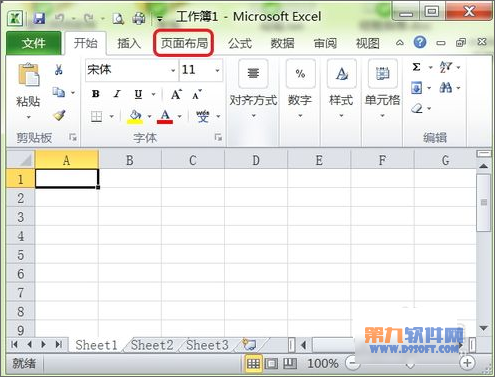Image resolution: width=495 pixels, height=377 pixels.
Task: Click the Select All corner cell
Action: click(21, 160)
